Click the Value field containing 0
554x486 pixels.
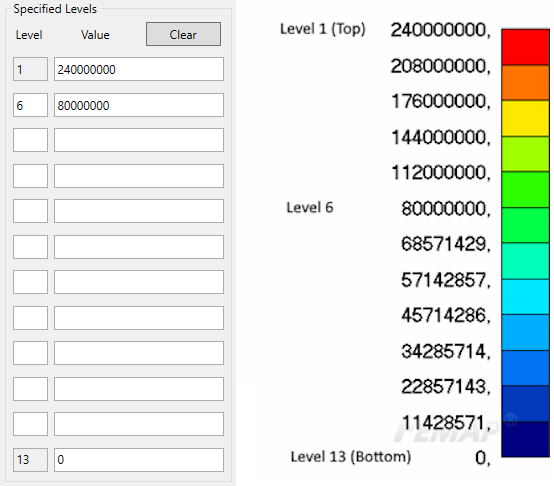[x=139, y=460]
